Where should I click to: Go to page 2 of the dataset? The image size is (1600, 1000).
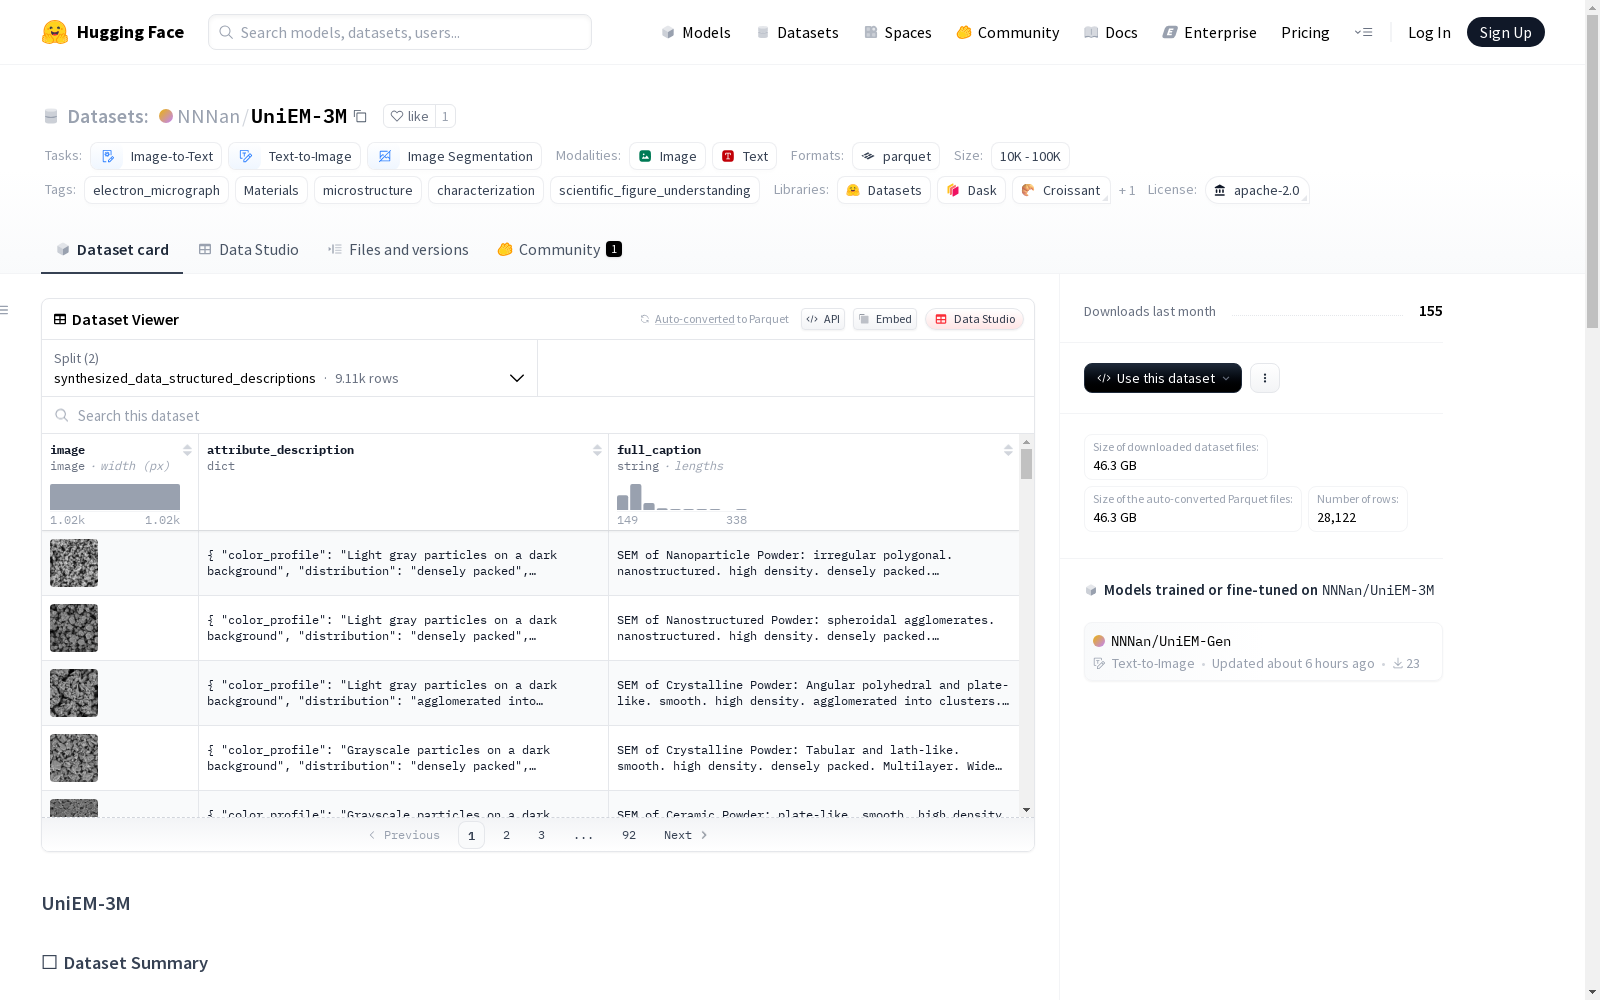pos(507,835)
